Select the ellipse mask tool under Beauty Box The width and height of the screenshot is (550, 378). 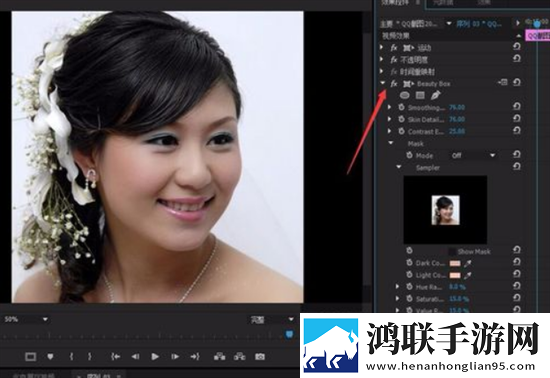404,95
